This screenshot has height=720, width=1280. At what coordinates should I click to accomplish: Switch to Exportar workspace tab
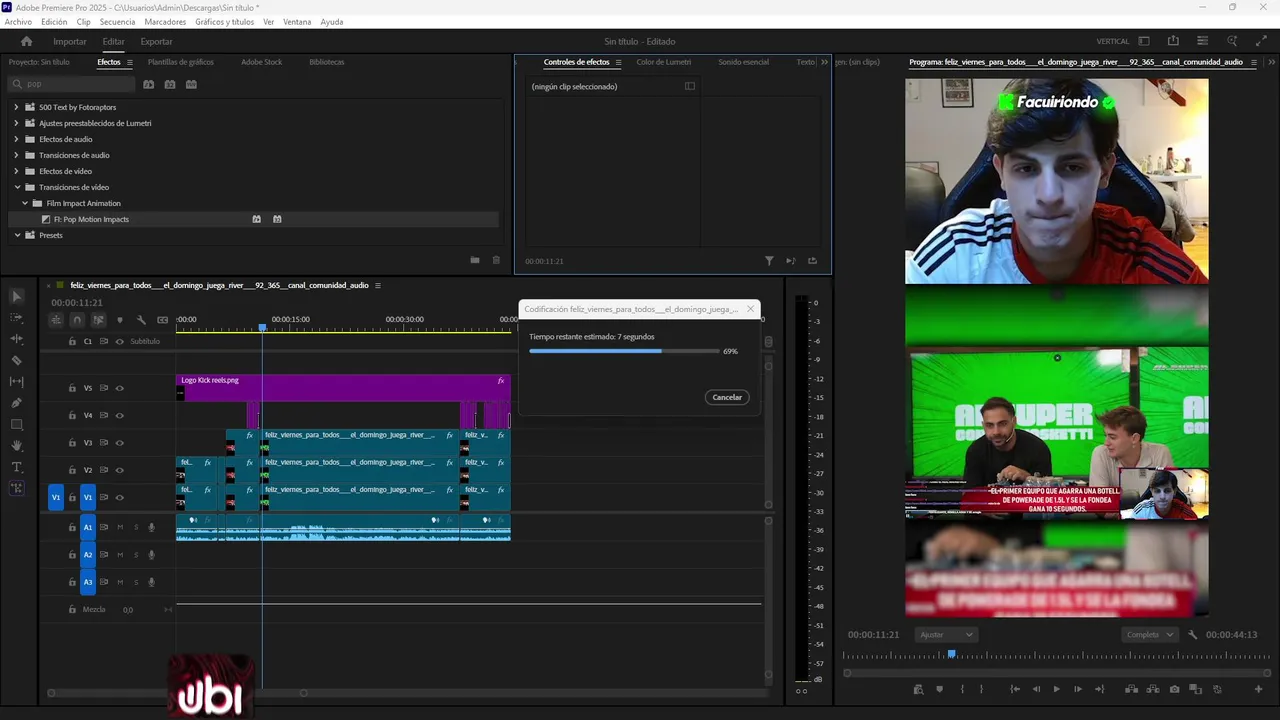pos(156,42)
